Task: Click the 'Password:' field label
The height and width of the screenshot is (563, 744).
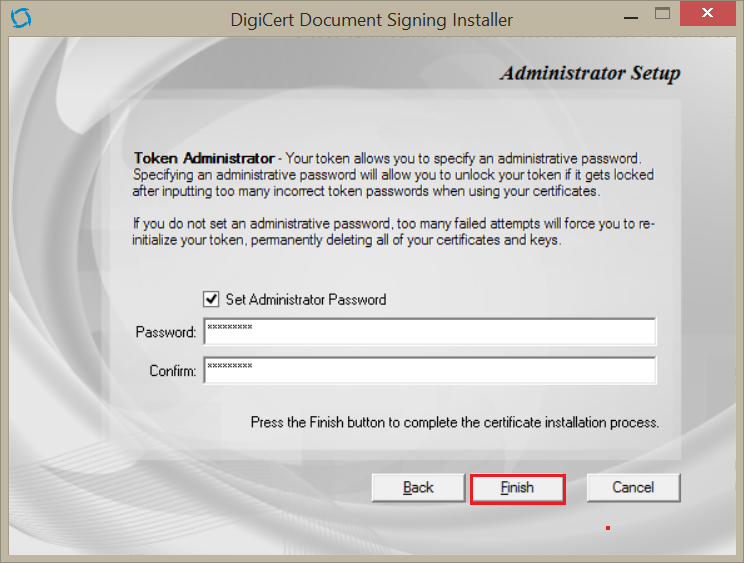Action: point(166,332)
